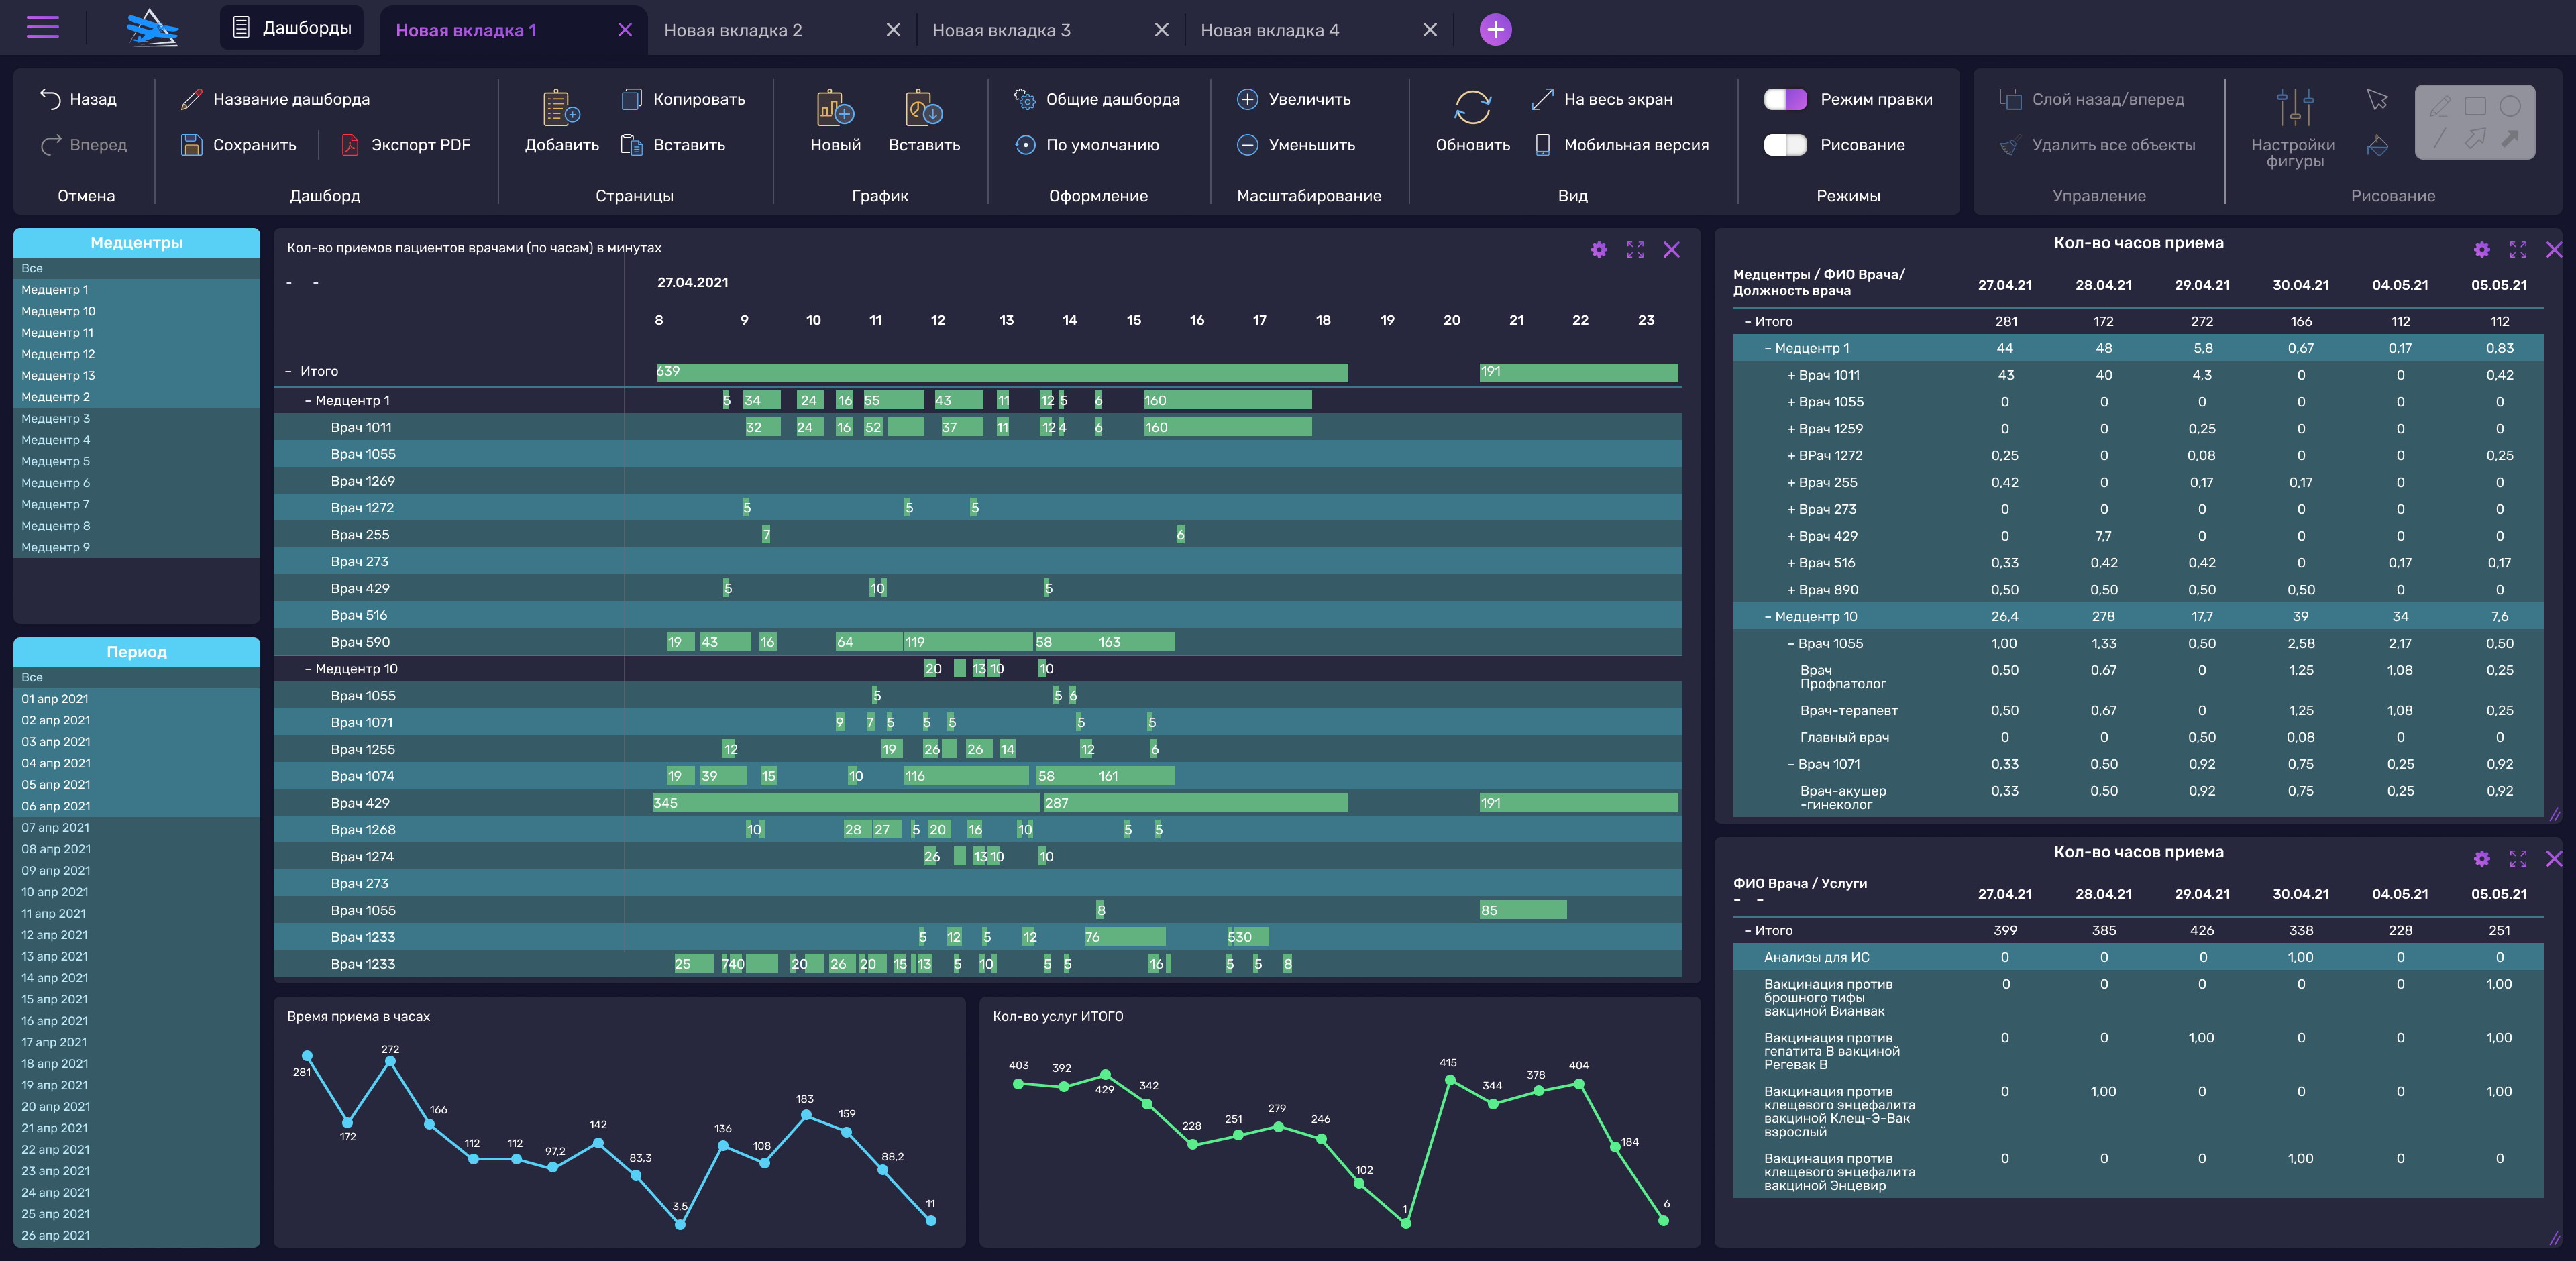The image size is (2576, 1261).
Task: Click the hamburger menu icon
Action: (x=42, y=27)
